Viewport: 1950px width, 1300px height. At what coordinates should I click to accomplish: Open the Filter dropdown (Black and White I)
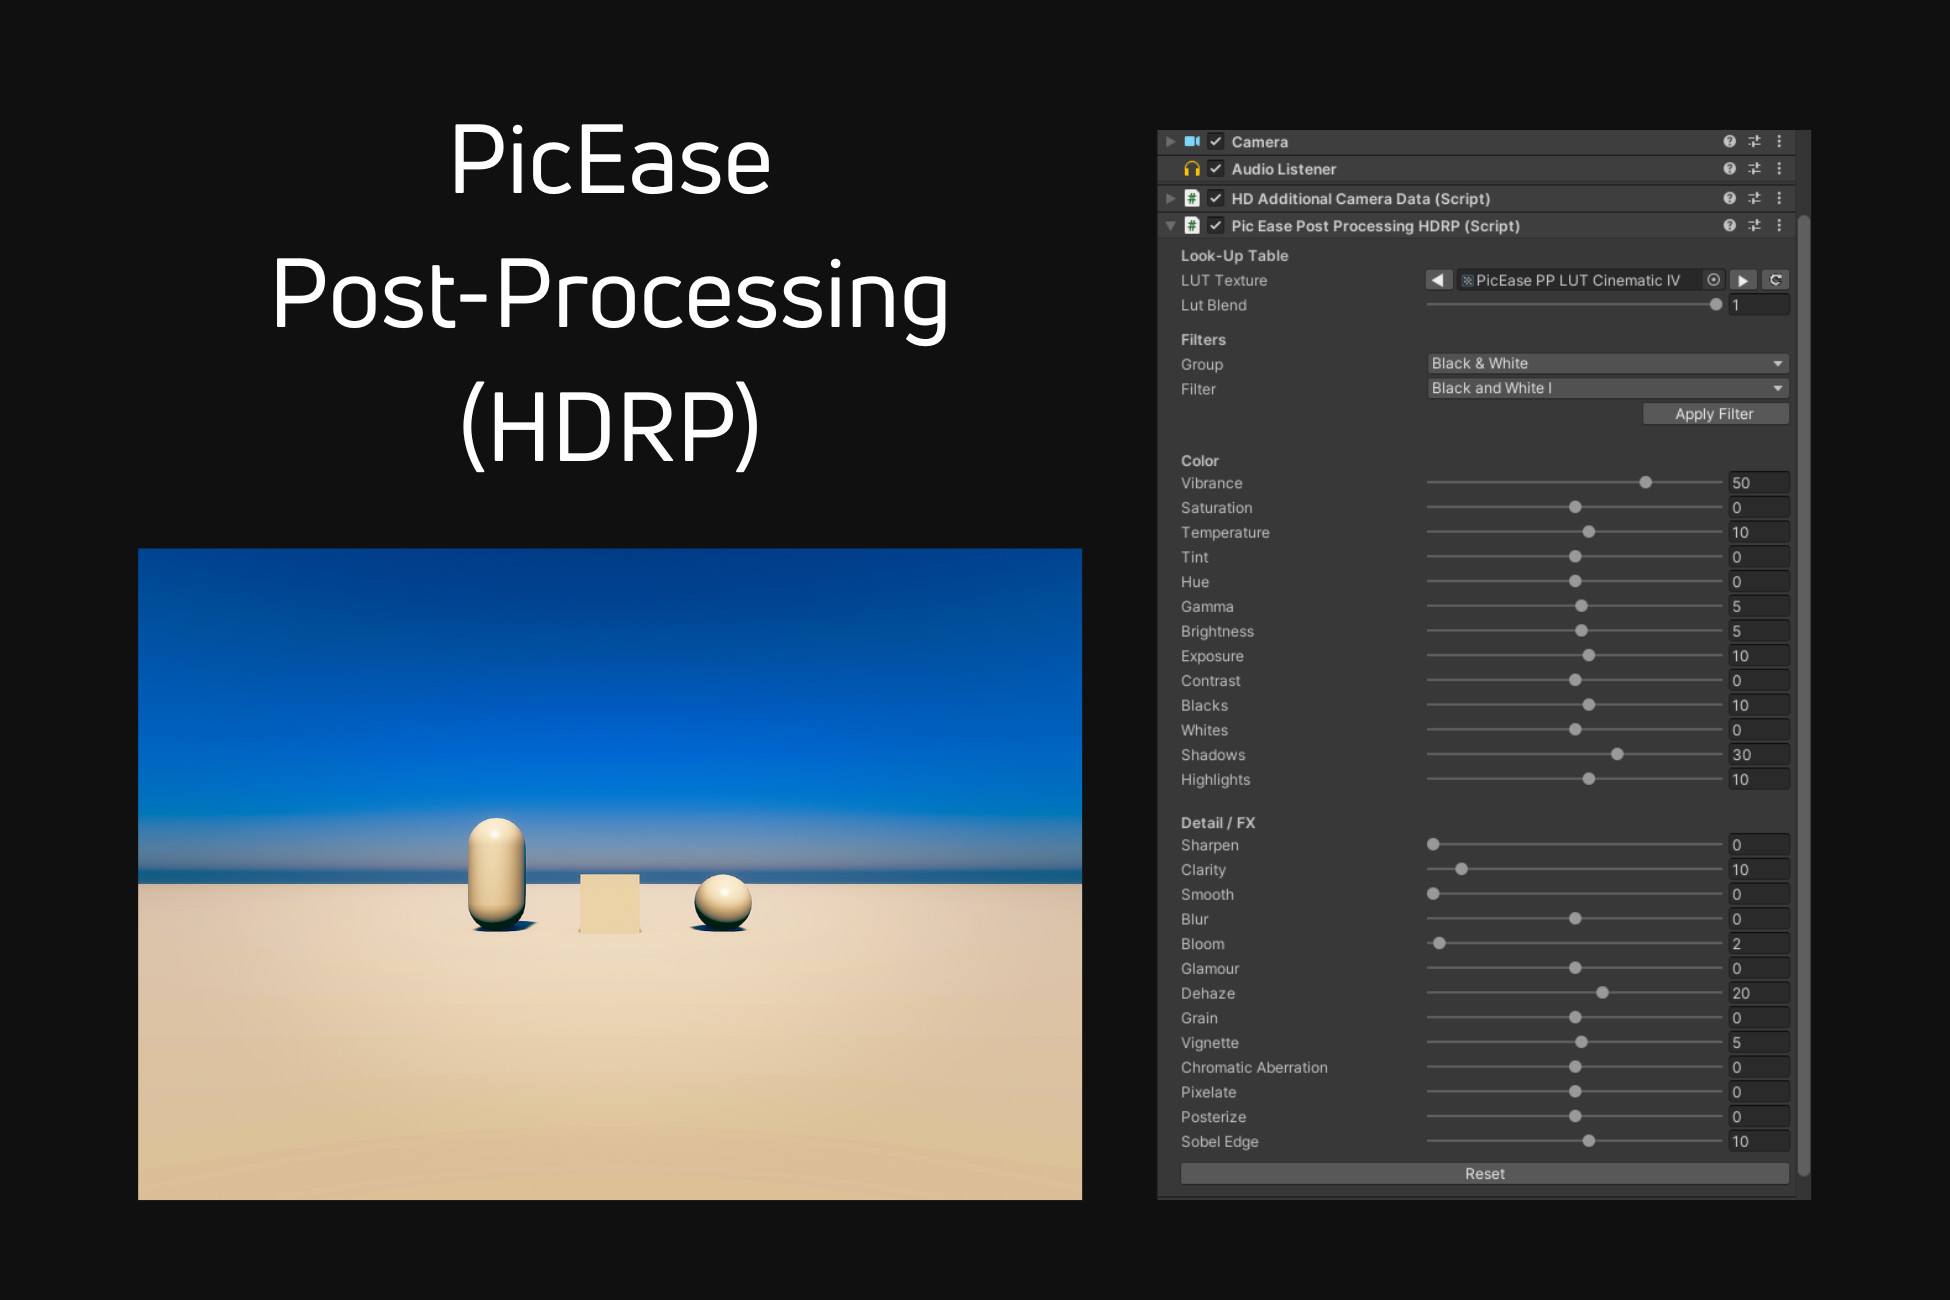coord(1607,388)
